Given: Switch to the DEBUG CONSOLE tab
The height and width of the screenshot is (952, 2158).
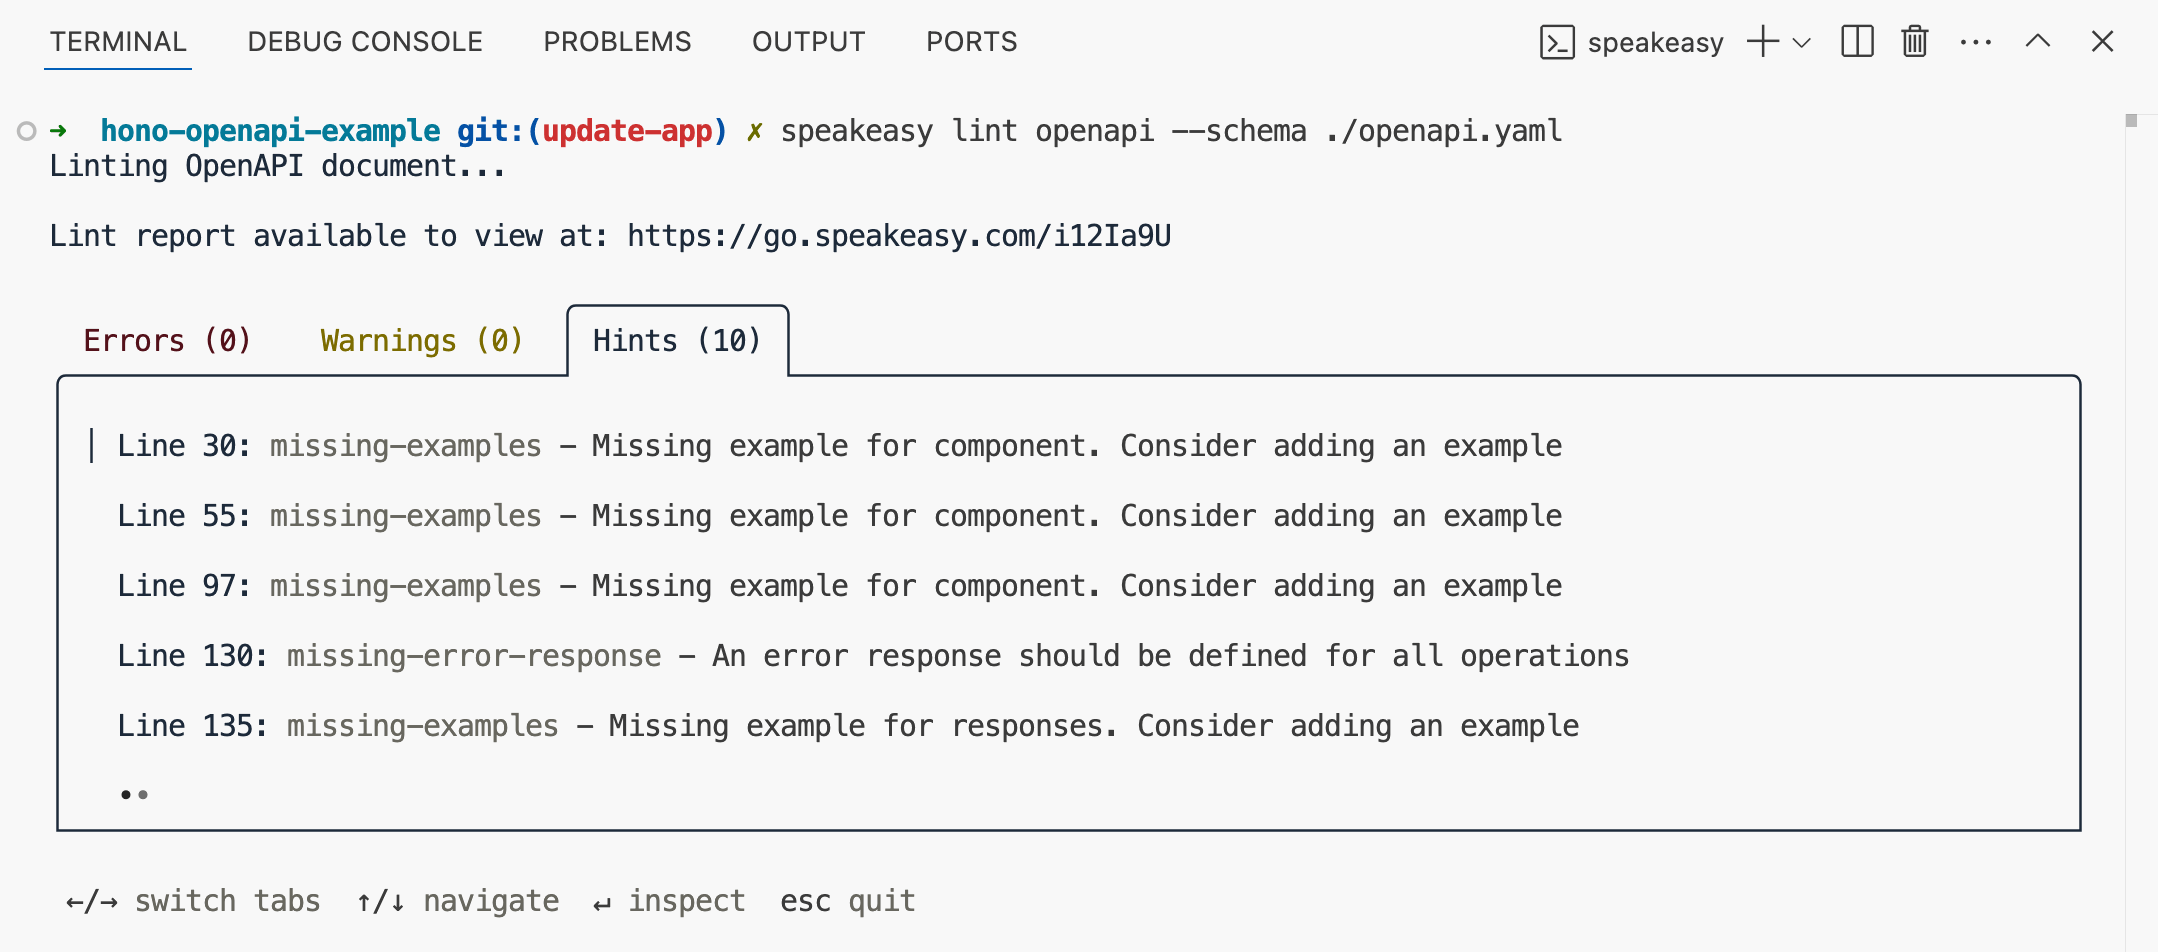Looking at the screenshot, I should 365,42.
